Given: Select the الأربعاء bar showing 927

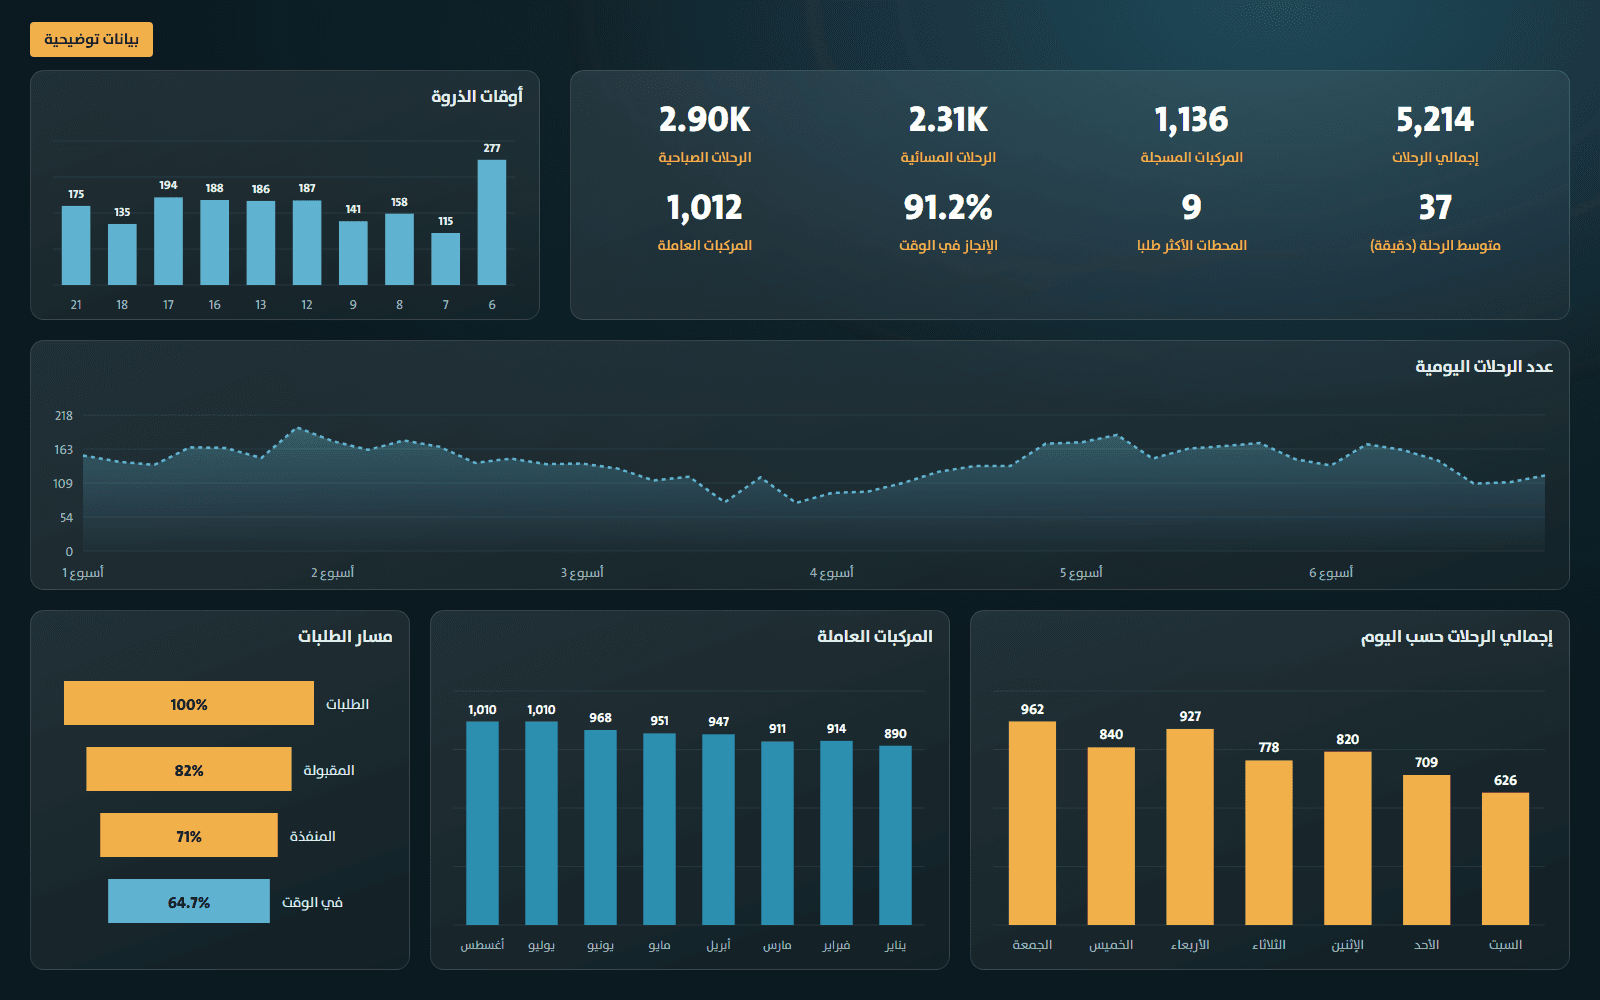Looking at the screenshot, I should click(x=1190, y=827).
